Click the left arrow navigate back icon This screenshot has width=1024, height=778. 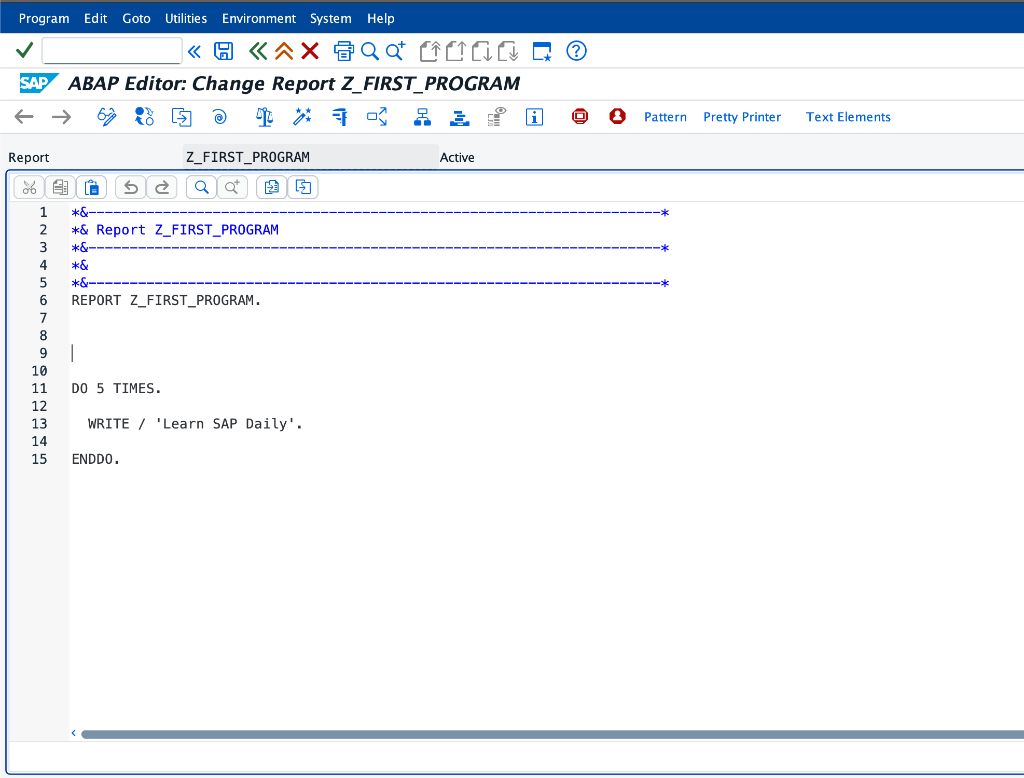[x=24, y=117]
